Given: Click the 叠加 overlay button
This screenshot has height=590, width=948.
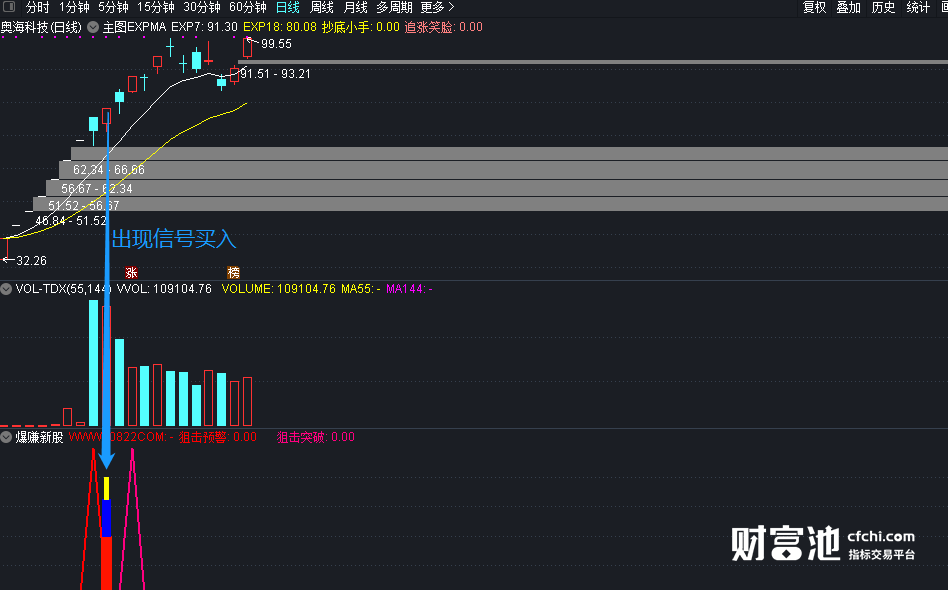Looking at the screenshot, I should coord(848,7).
